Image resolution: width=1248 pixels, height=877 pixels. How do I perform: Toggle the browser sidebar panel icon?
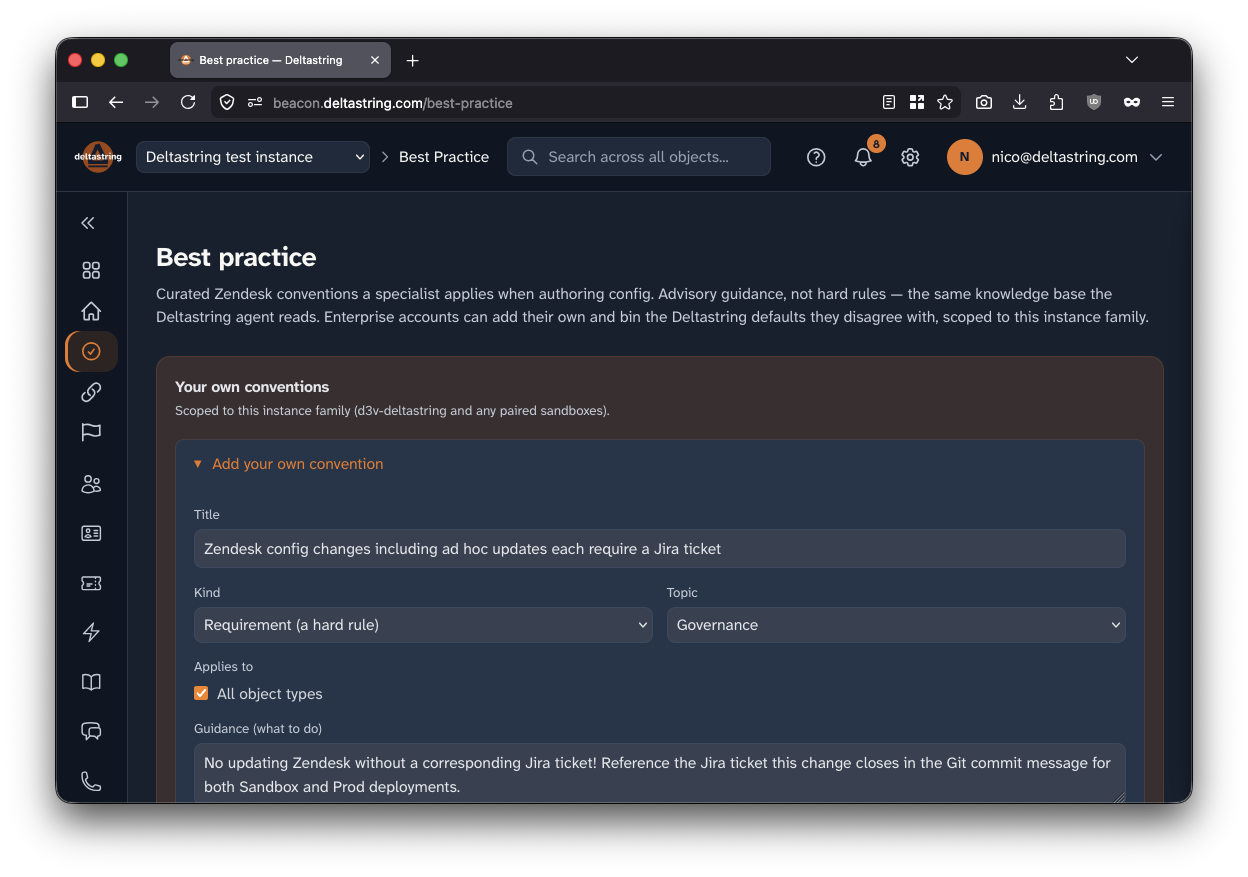click(81, 102)
